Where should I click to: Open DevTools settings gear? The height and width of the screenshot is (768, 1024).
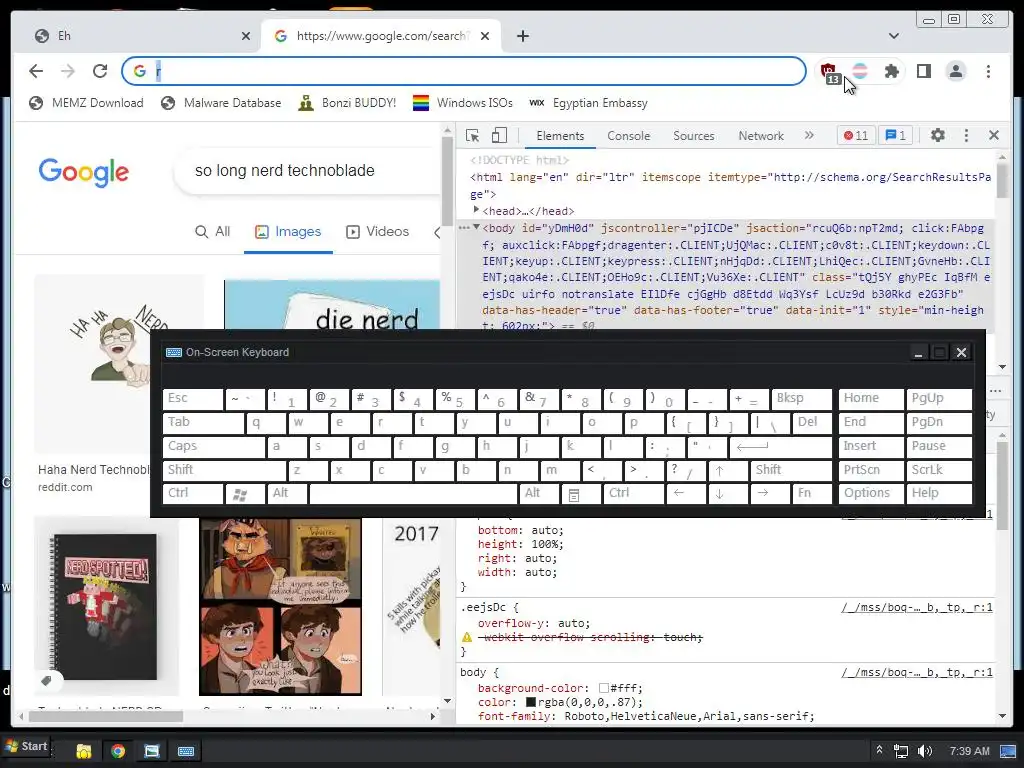[x=938, y=135]
